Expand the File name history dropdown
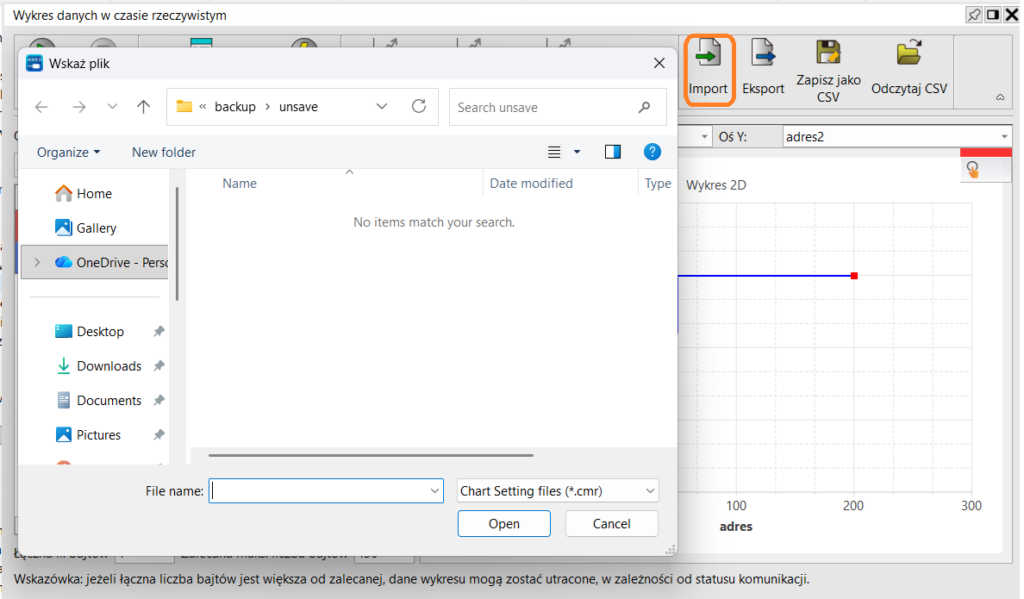Screen dimensions: 1024x599 click(434, 491)
